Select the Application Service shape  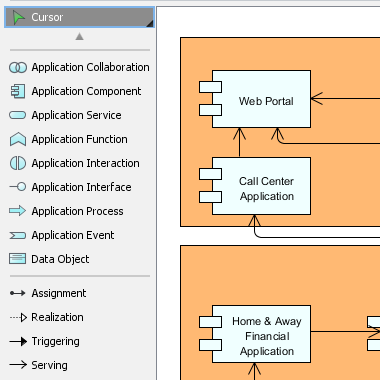tap(79, 115)
